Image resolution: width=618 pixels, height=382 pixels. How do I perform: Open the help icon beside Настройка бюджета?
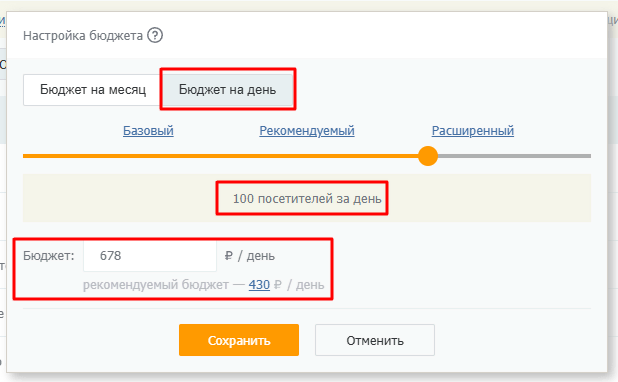click(155, 35)
